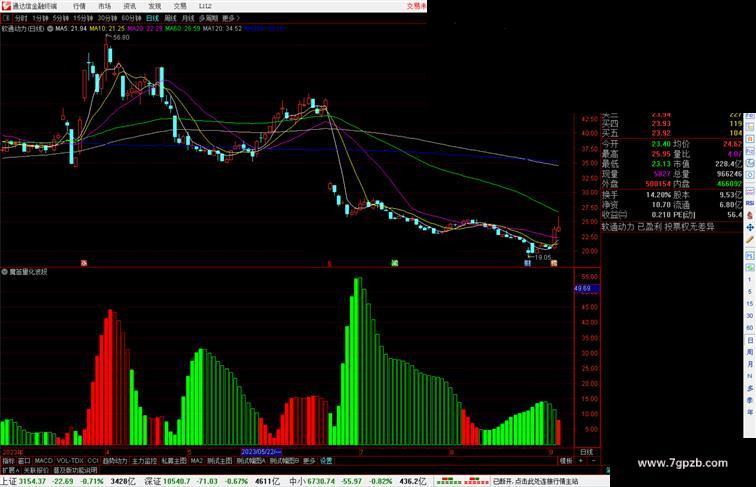Open the 关联报价 tab
The image size is (756, 487).
pos(36,470)
